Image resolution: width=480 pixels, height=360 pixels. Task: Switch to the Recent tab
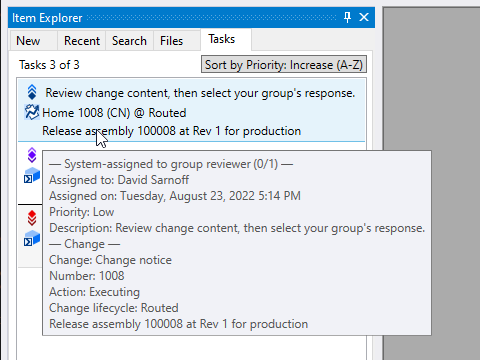click(x=82, y=41)
